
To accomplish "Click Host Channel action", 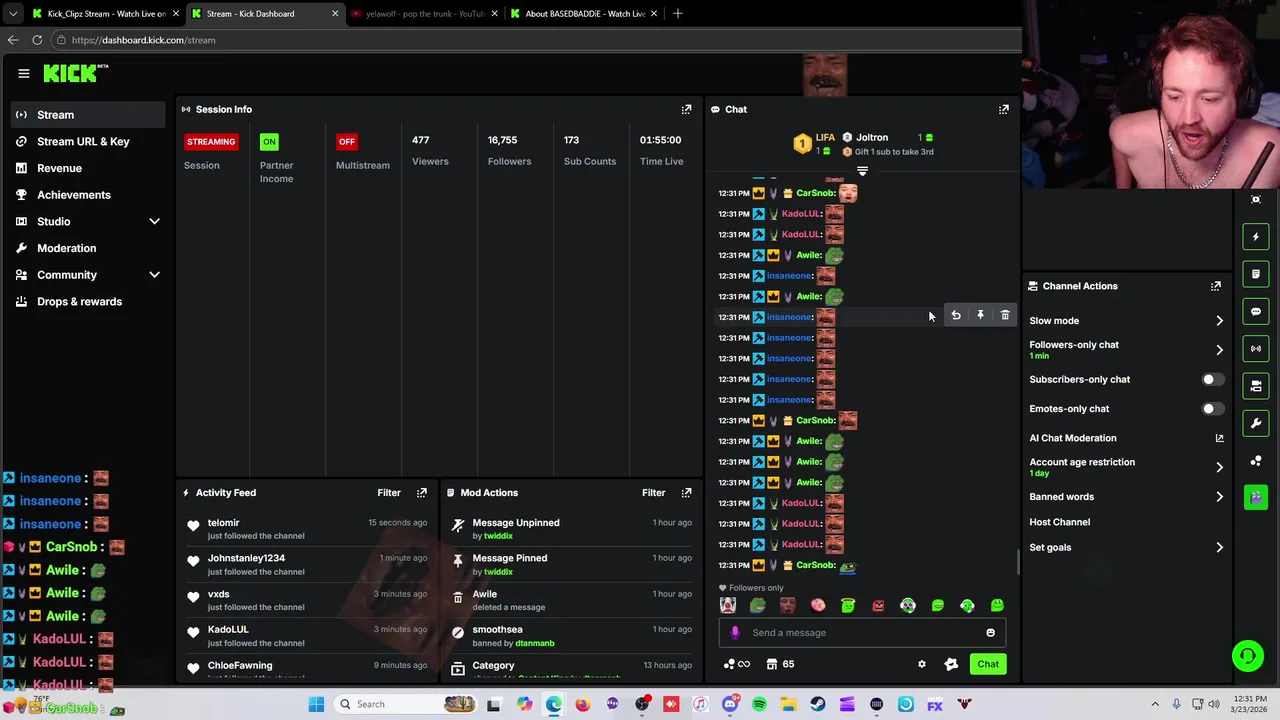I will [1060, 522].
